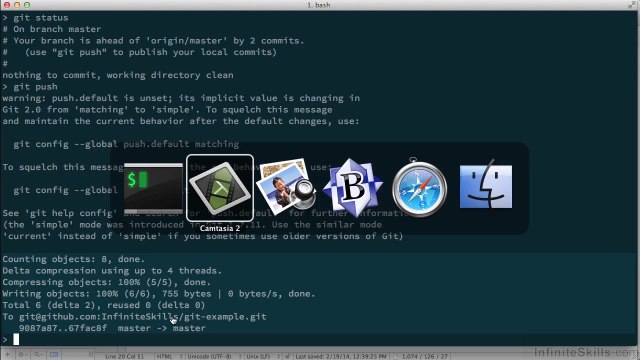Click the plus button in BBEdit status bar
The image size is (640, 360).
coord(8,355)
